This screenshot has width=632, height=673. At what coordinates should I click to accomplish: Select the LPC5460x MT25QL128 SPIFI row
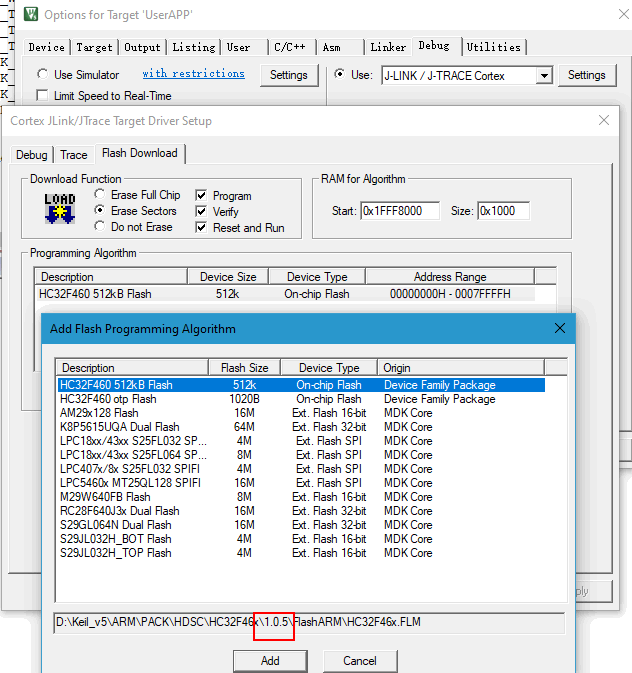(301, 483)
